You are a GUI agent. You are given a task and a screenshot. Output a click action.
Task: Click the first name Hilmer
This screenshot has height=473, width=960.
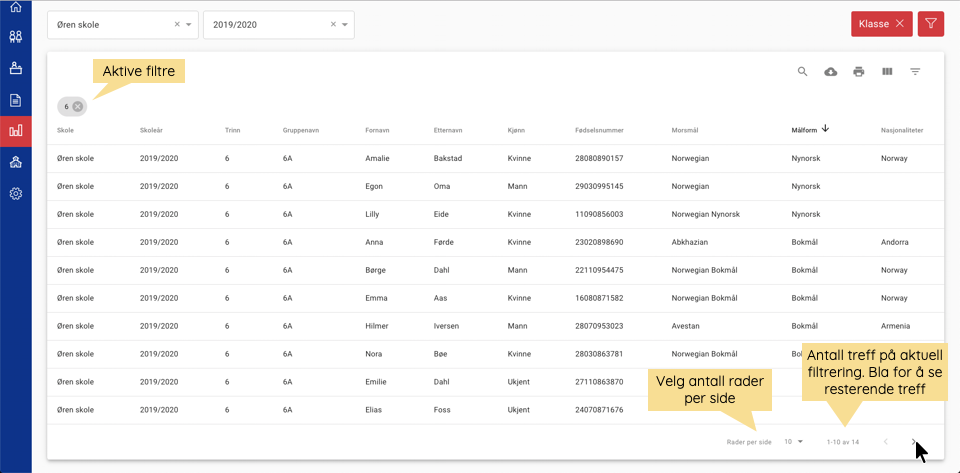pos(377,326)
